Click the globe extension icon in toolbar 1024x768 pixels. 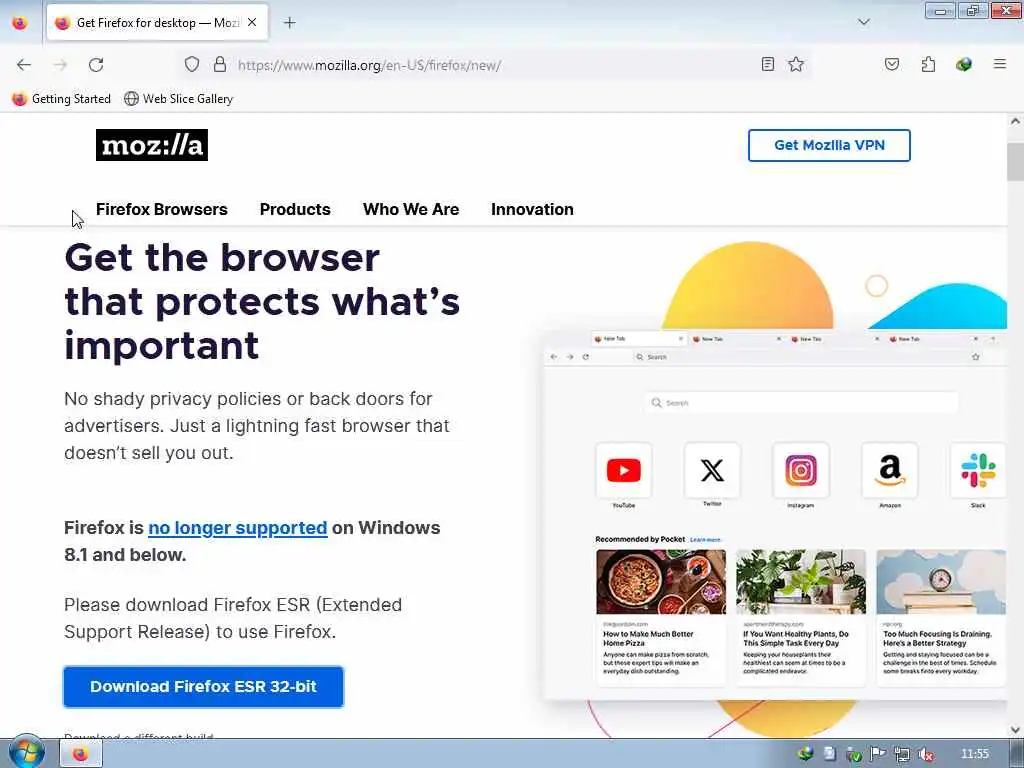point(964,64)
